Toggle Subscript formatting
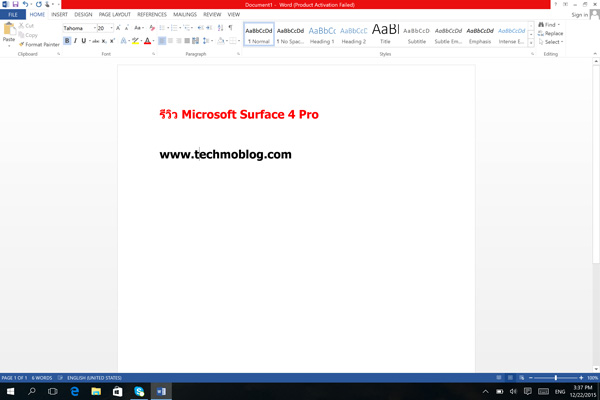Viewport: 600px width, 400px height. [104, 41]
